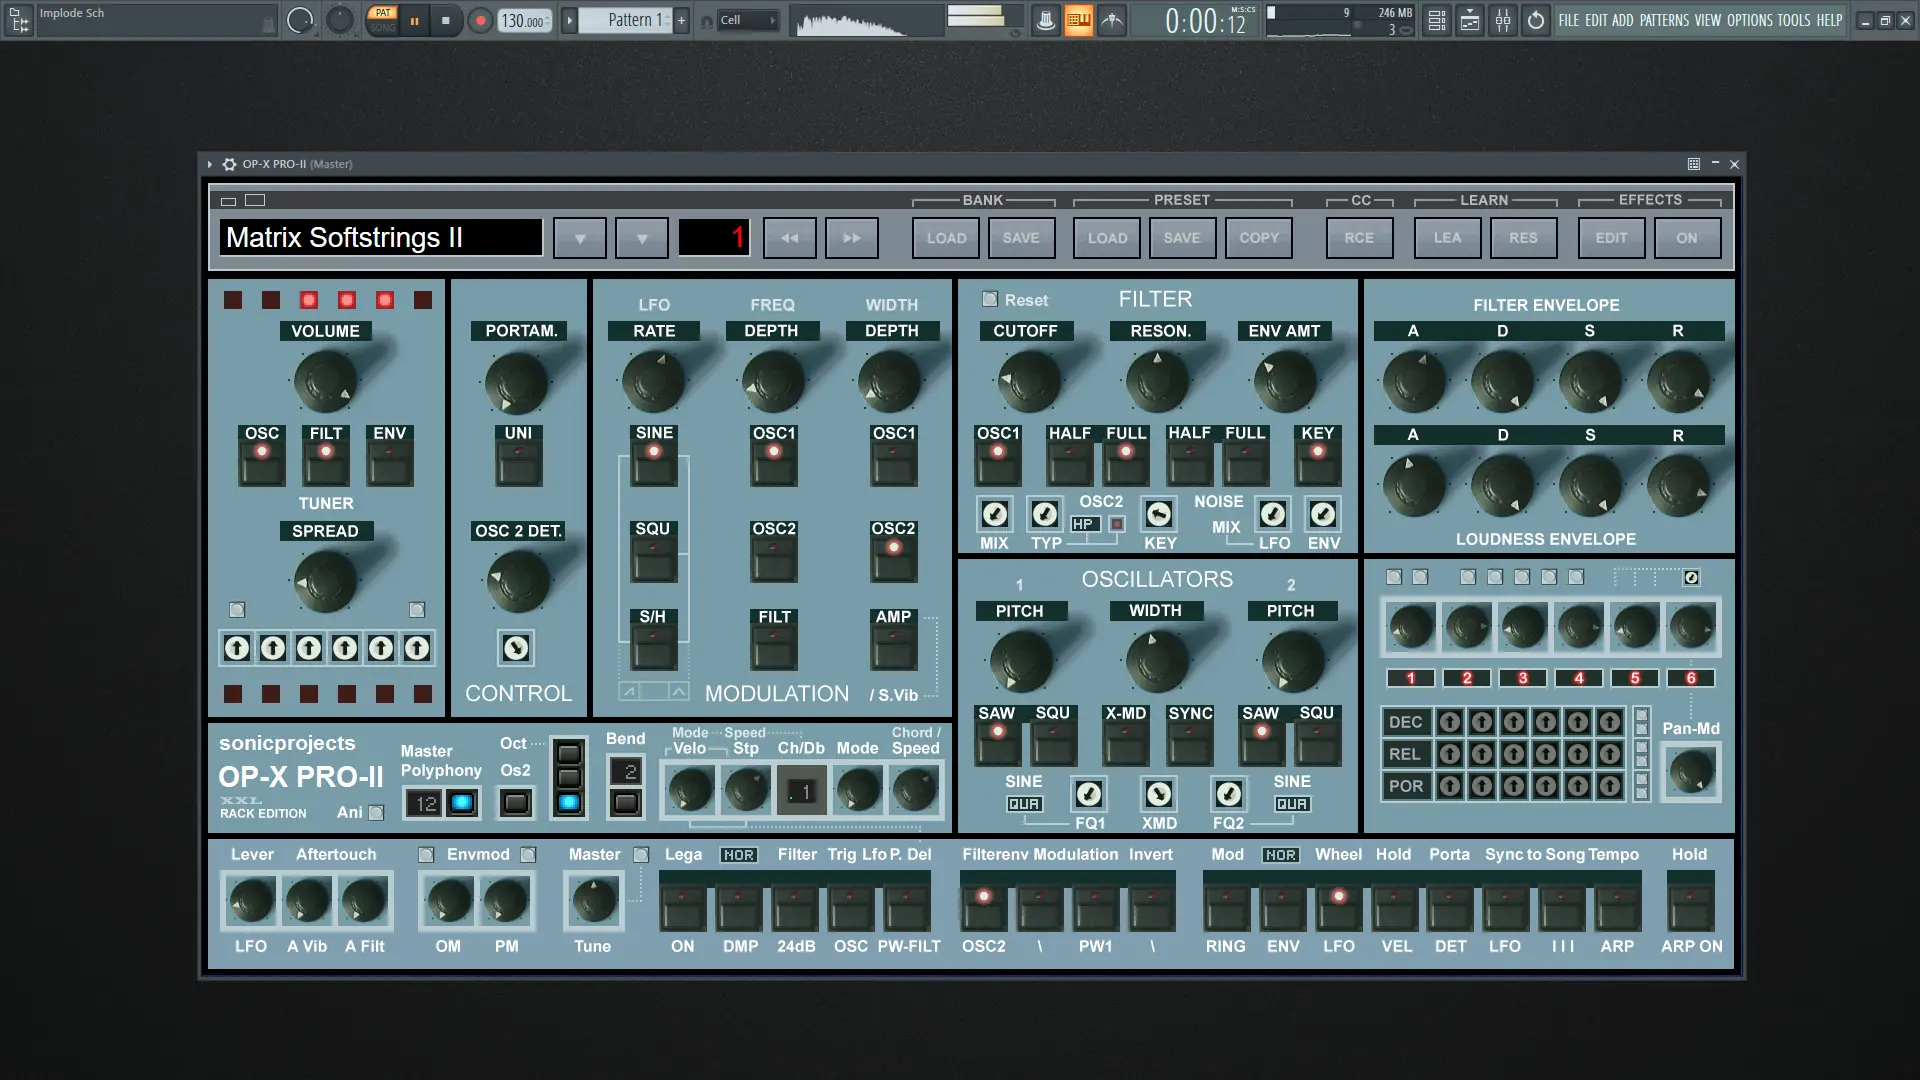Click the filter CUTOFF knob
1920x1080 pixels.
click(1029, 382)
